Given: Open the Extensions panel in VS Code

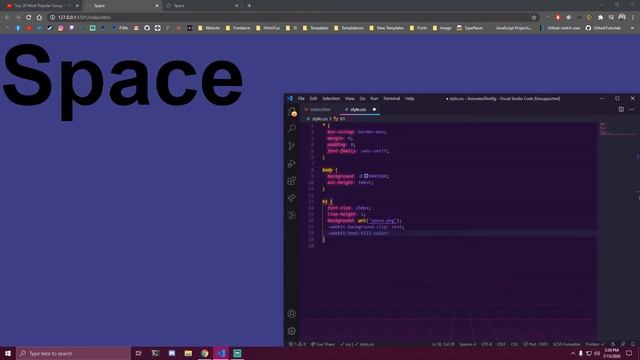Looking at the screenshot, I should point(292,181).
